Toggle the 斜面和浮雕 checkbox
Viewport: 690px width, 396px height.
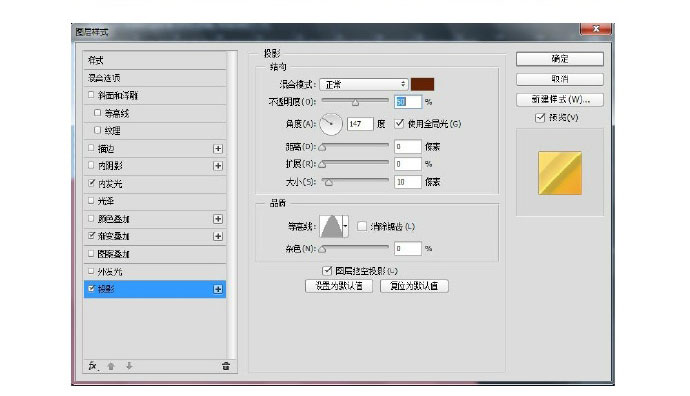(x=91, y=95)
